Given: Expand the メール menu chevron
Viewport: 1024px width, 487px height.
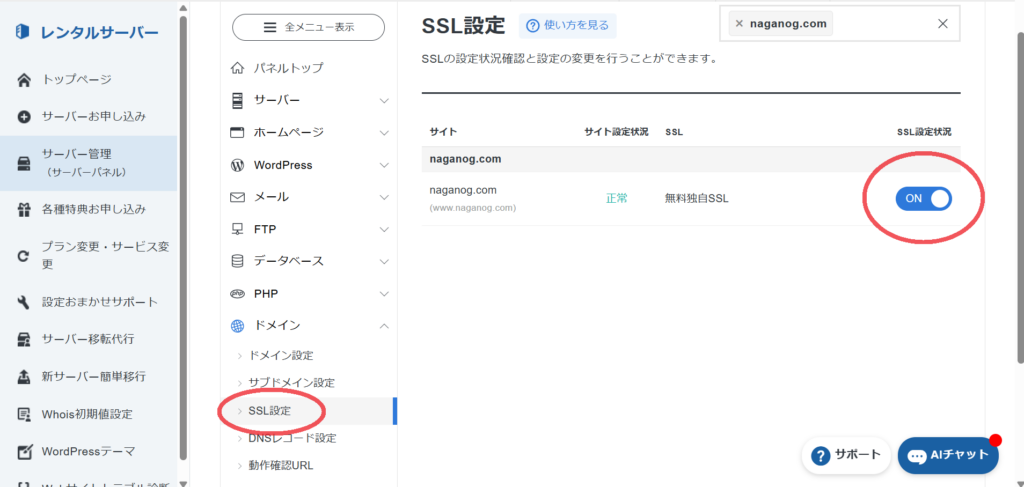Looking at the screenshot, I should click(x=384, y=196).
